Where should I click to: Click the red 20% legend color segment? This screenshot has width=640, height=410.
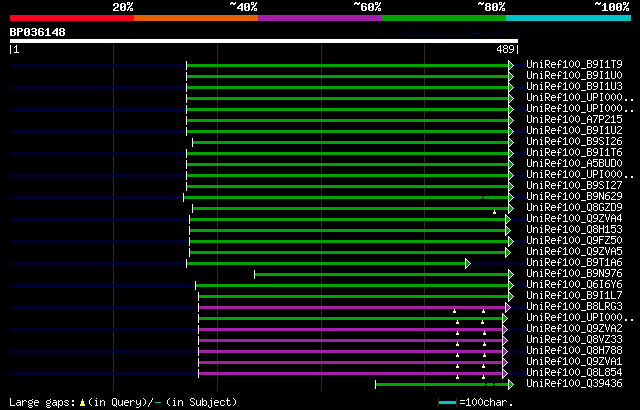[72, 18]
